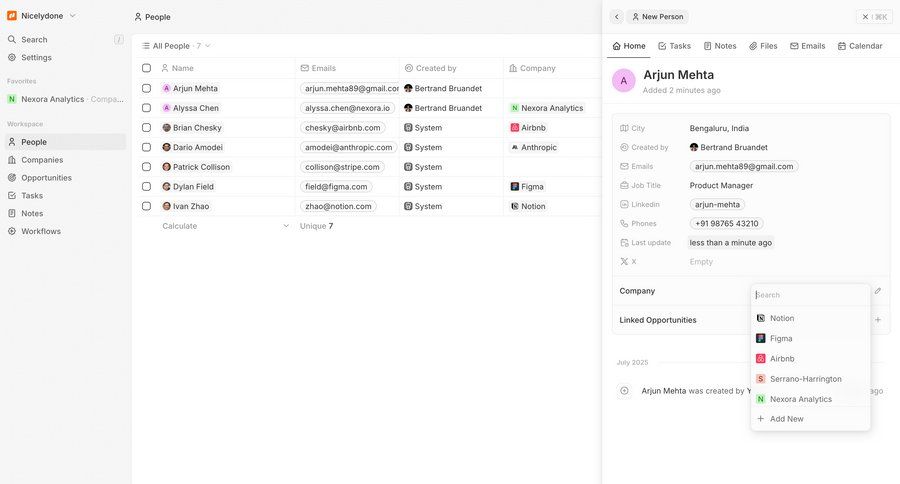This screenshot has width=900, height=484.
Task: Check the Ivan Zhao row checkbox
Action: (146, 206)
